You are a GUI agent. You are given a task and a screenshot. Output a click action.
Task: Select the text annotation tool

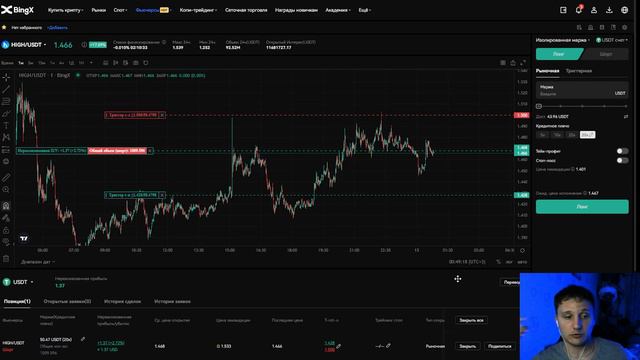[x=6, y=125]
